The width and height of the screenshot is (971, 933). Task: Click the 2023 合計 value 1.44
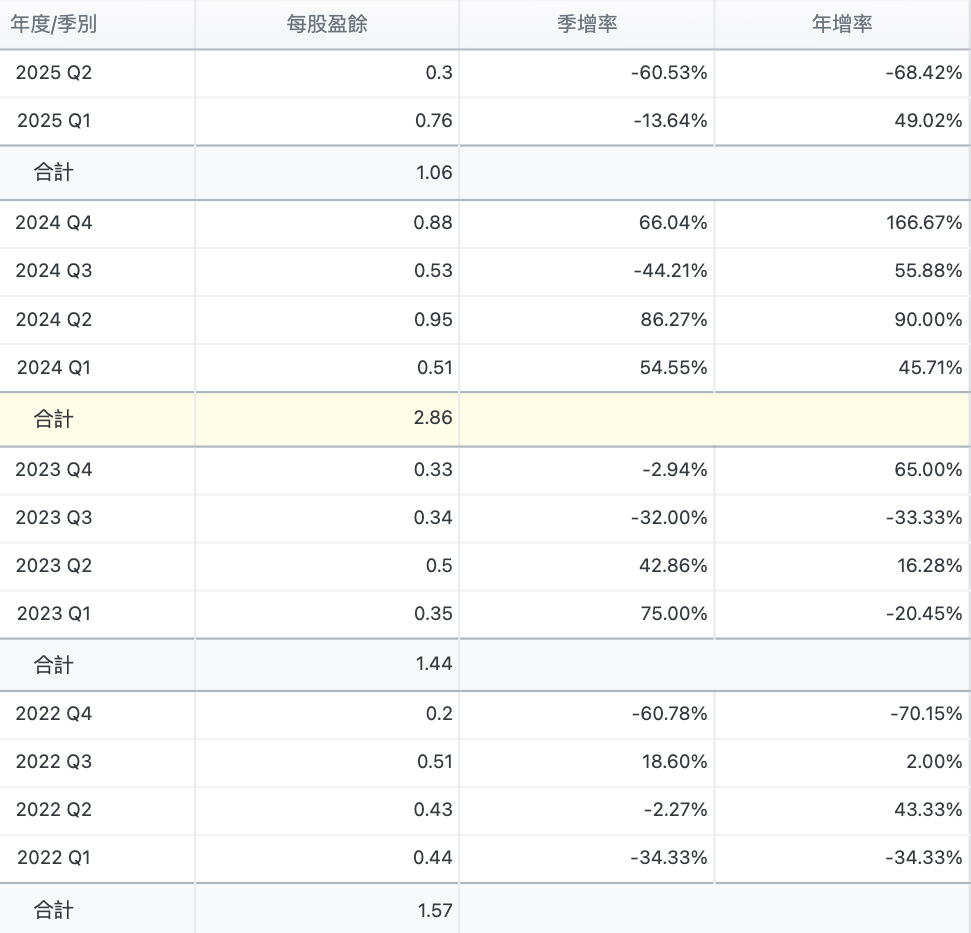coord(433,664)
